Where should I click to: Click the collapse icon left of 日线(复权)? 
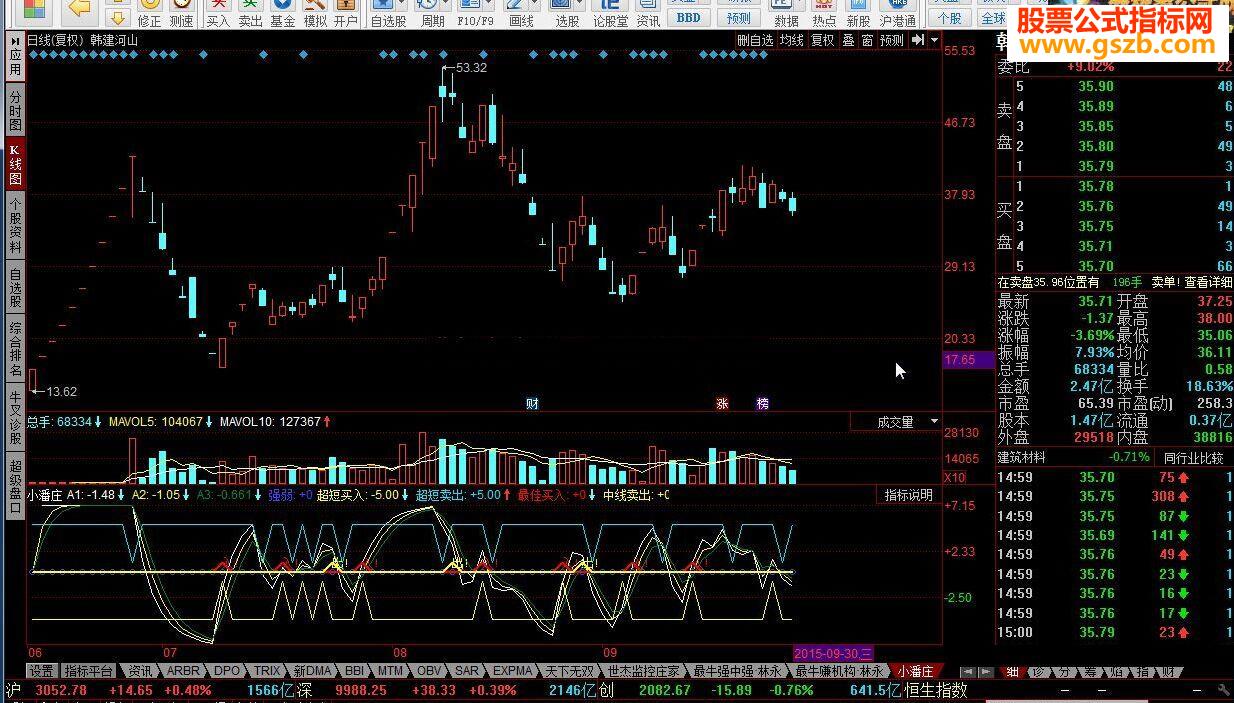coord(16,40)
